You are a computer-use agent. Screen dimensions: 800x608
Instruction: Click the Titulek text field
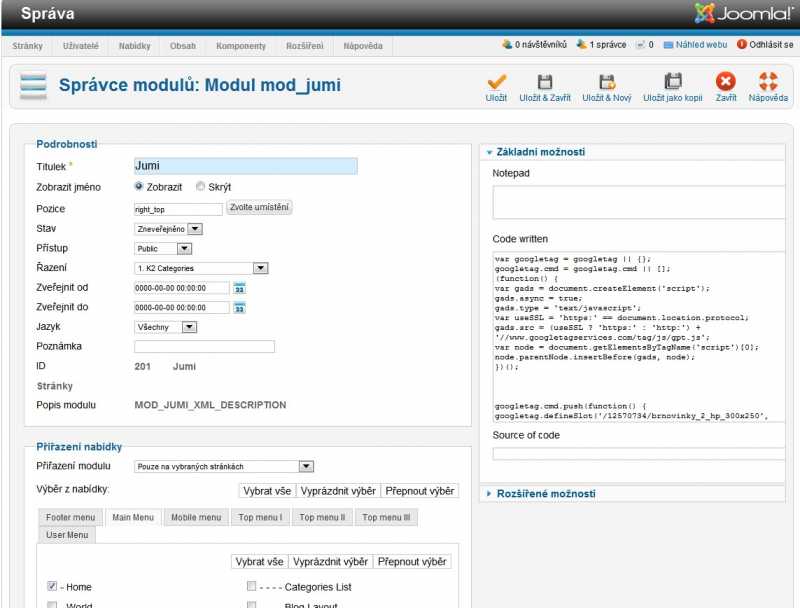click(245, 166)
